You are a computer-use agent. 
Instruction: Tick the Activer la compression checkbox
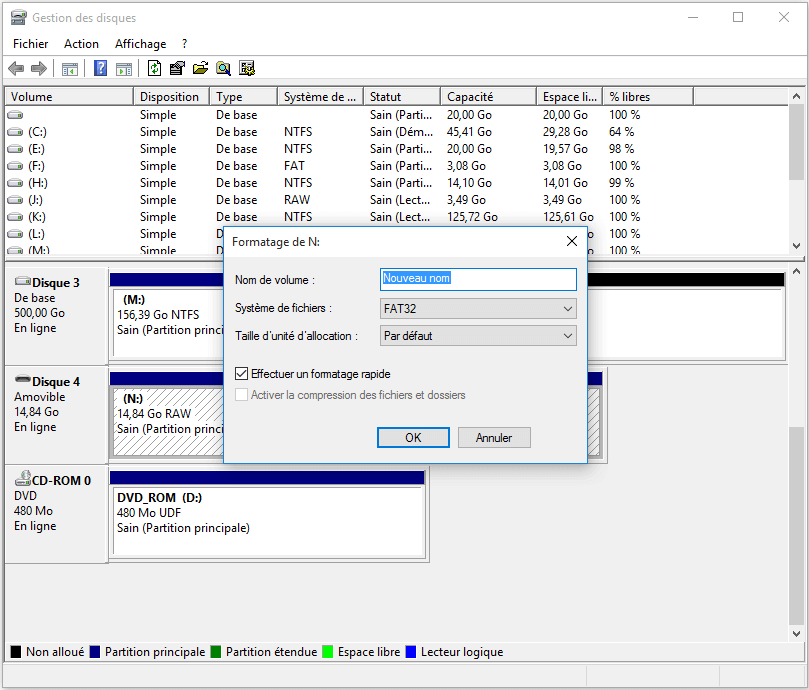click(241, 395)
